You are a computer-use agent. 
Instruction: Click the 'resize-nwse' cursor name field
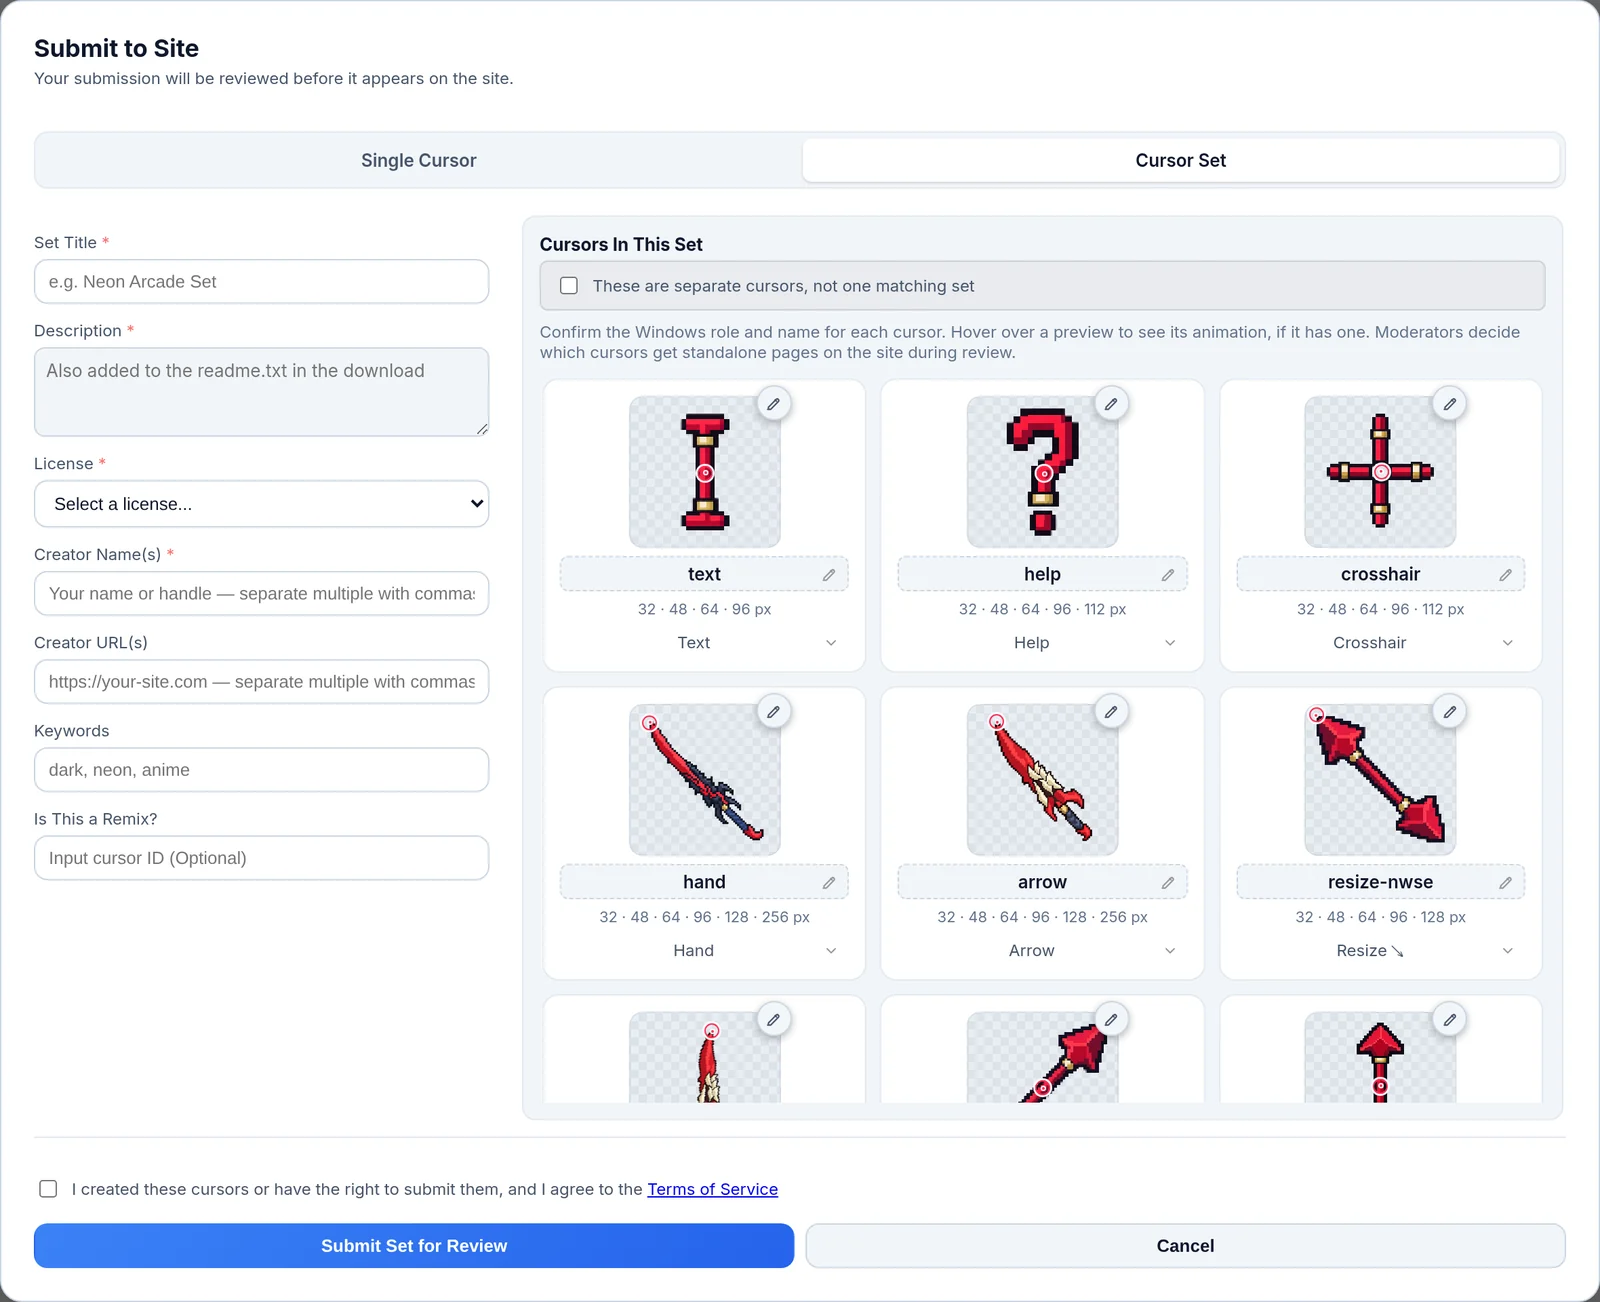point(1380,883)
